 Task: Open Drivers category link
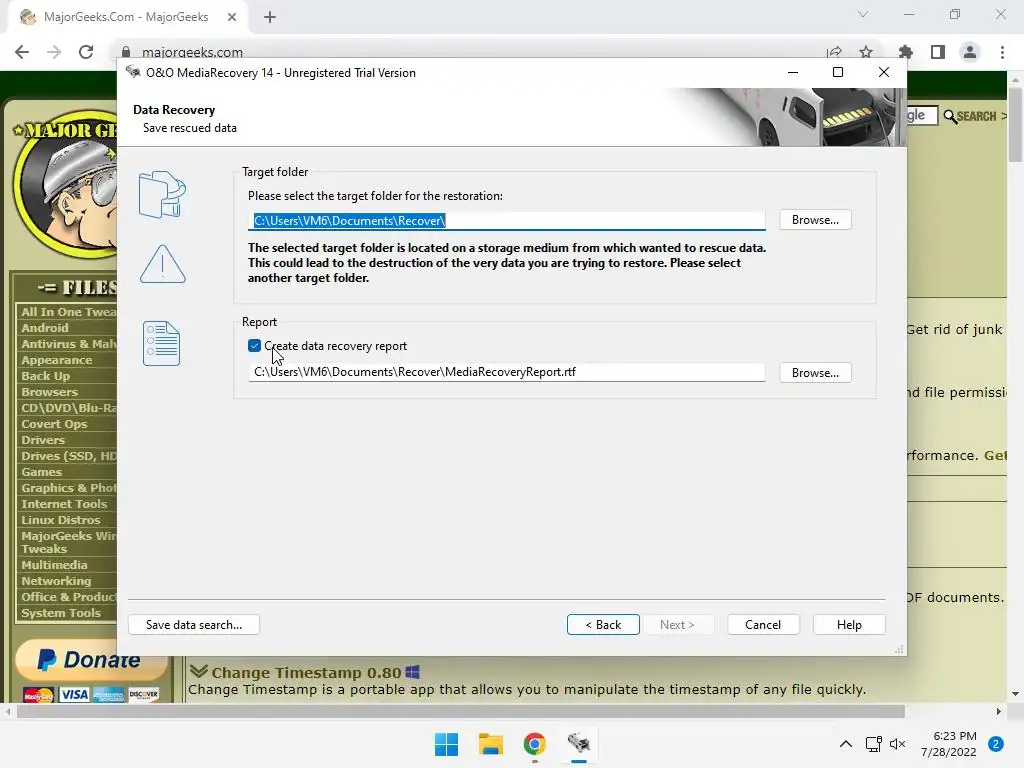42,440
